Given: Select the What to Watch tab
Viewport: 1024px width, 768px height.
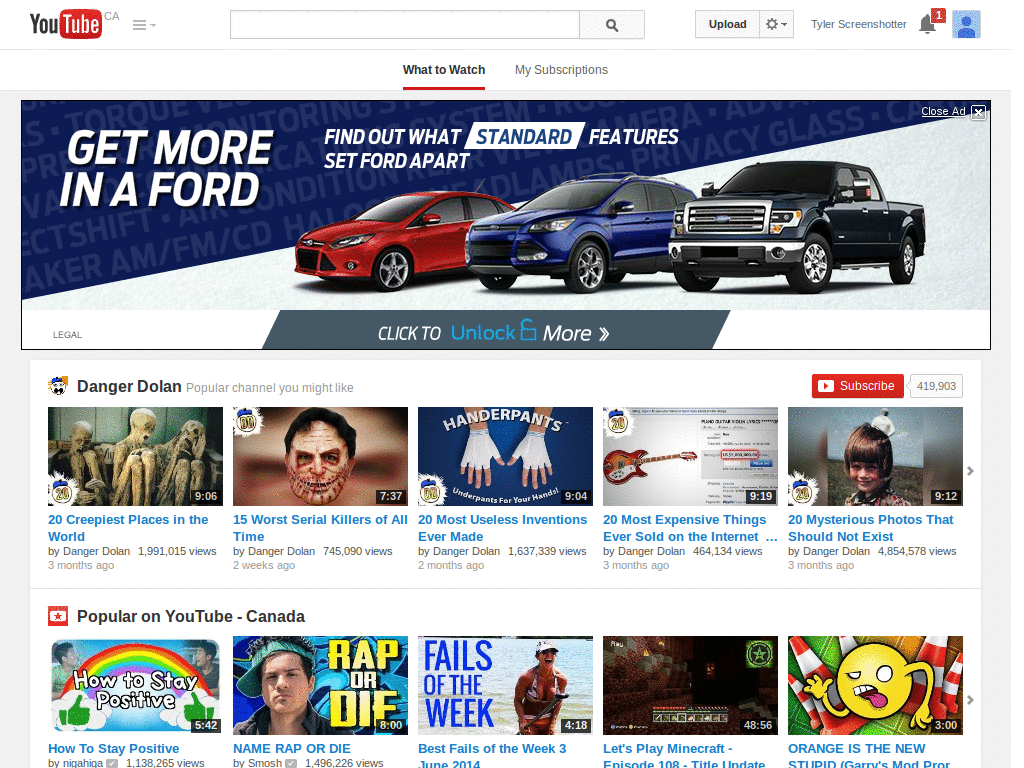Looking at the screenshot, I should [444, 70].
